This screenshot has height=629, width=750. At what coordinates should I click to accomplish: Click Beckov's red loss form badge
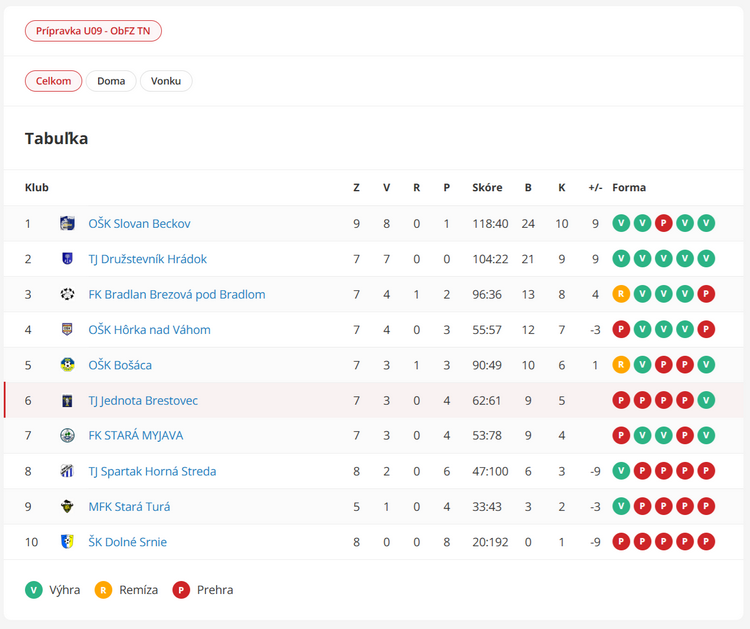(664, 224)
